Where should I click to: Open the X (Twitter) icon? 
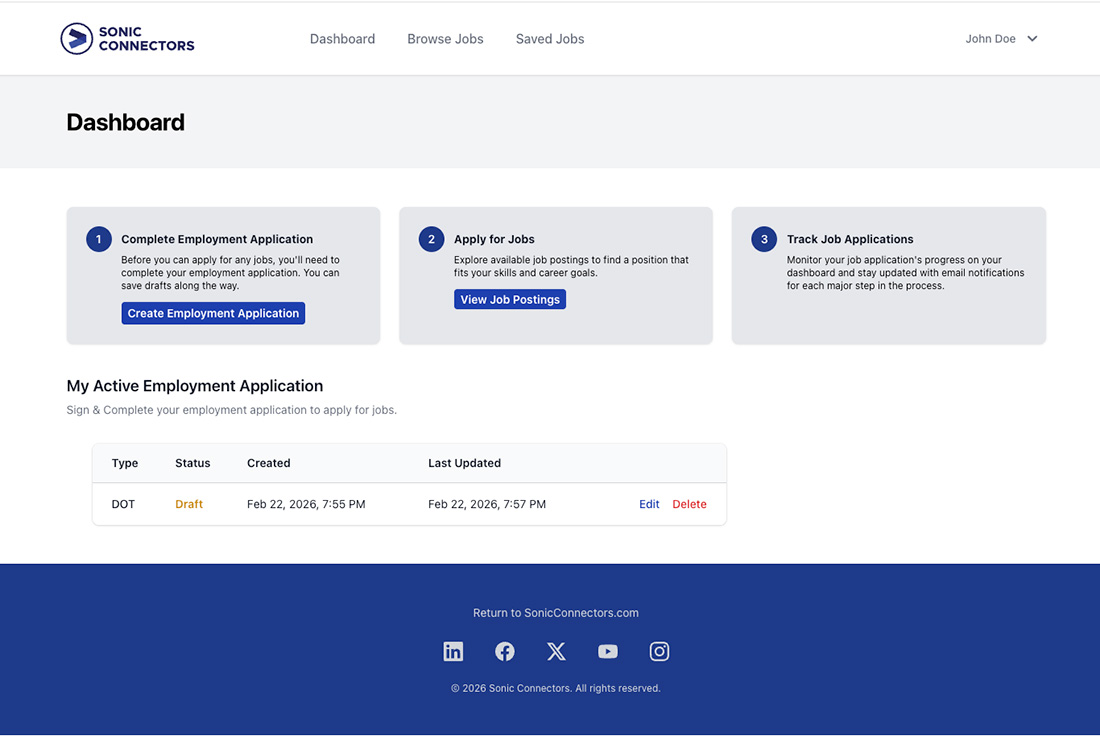pos(556,652)
